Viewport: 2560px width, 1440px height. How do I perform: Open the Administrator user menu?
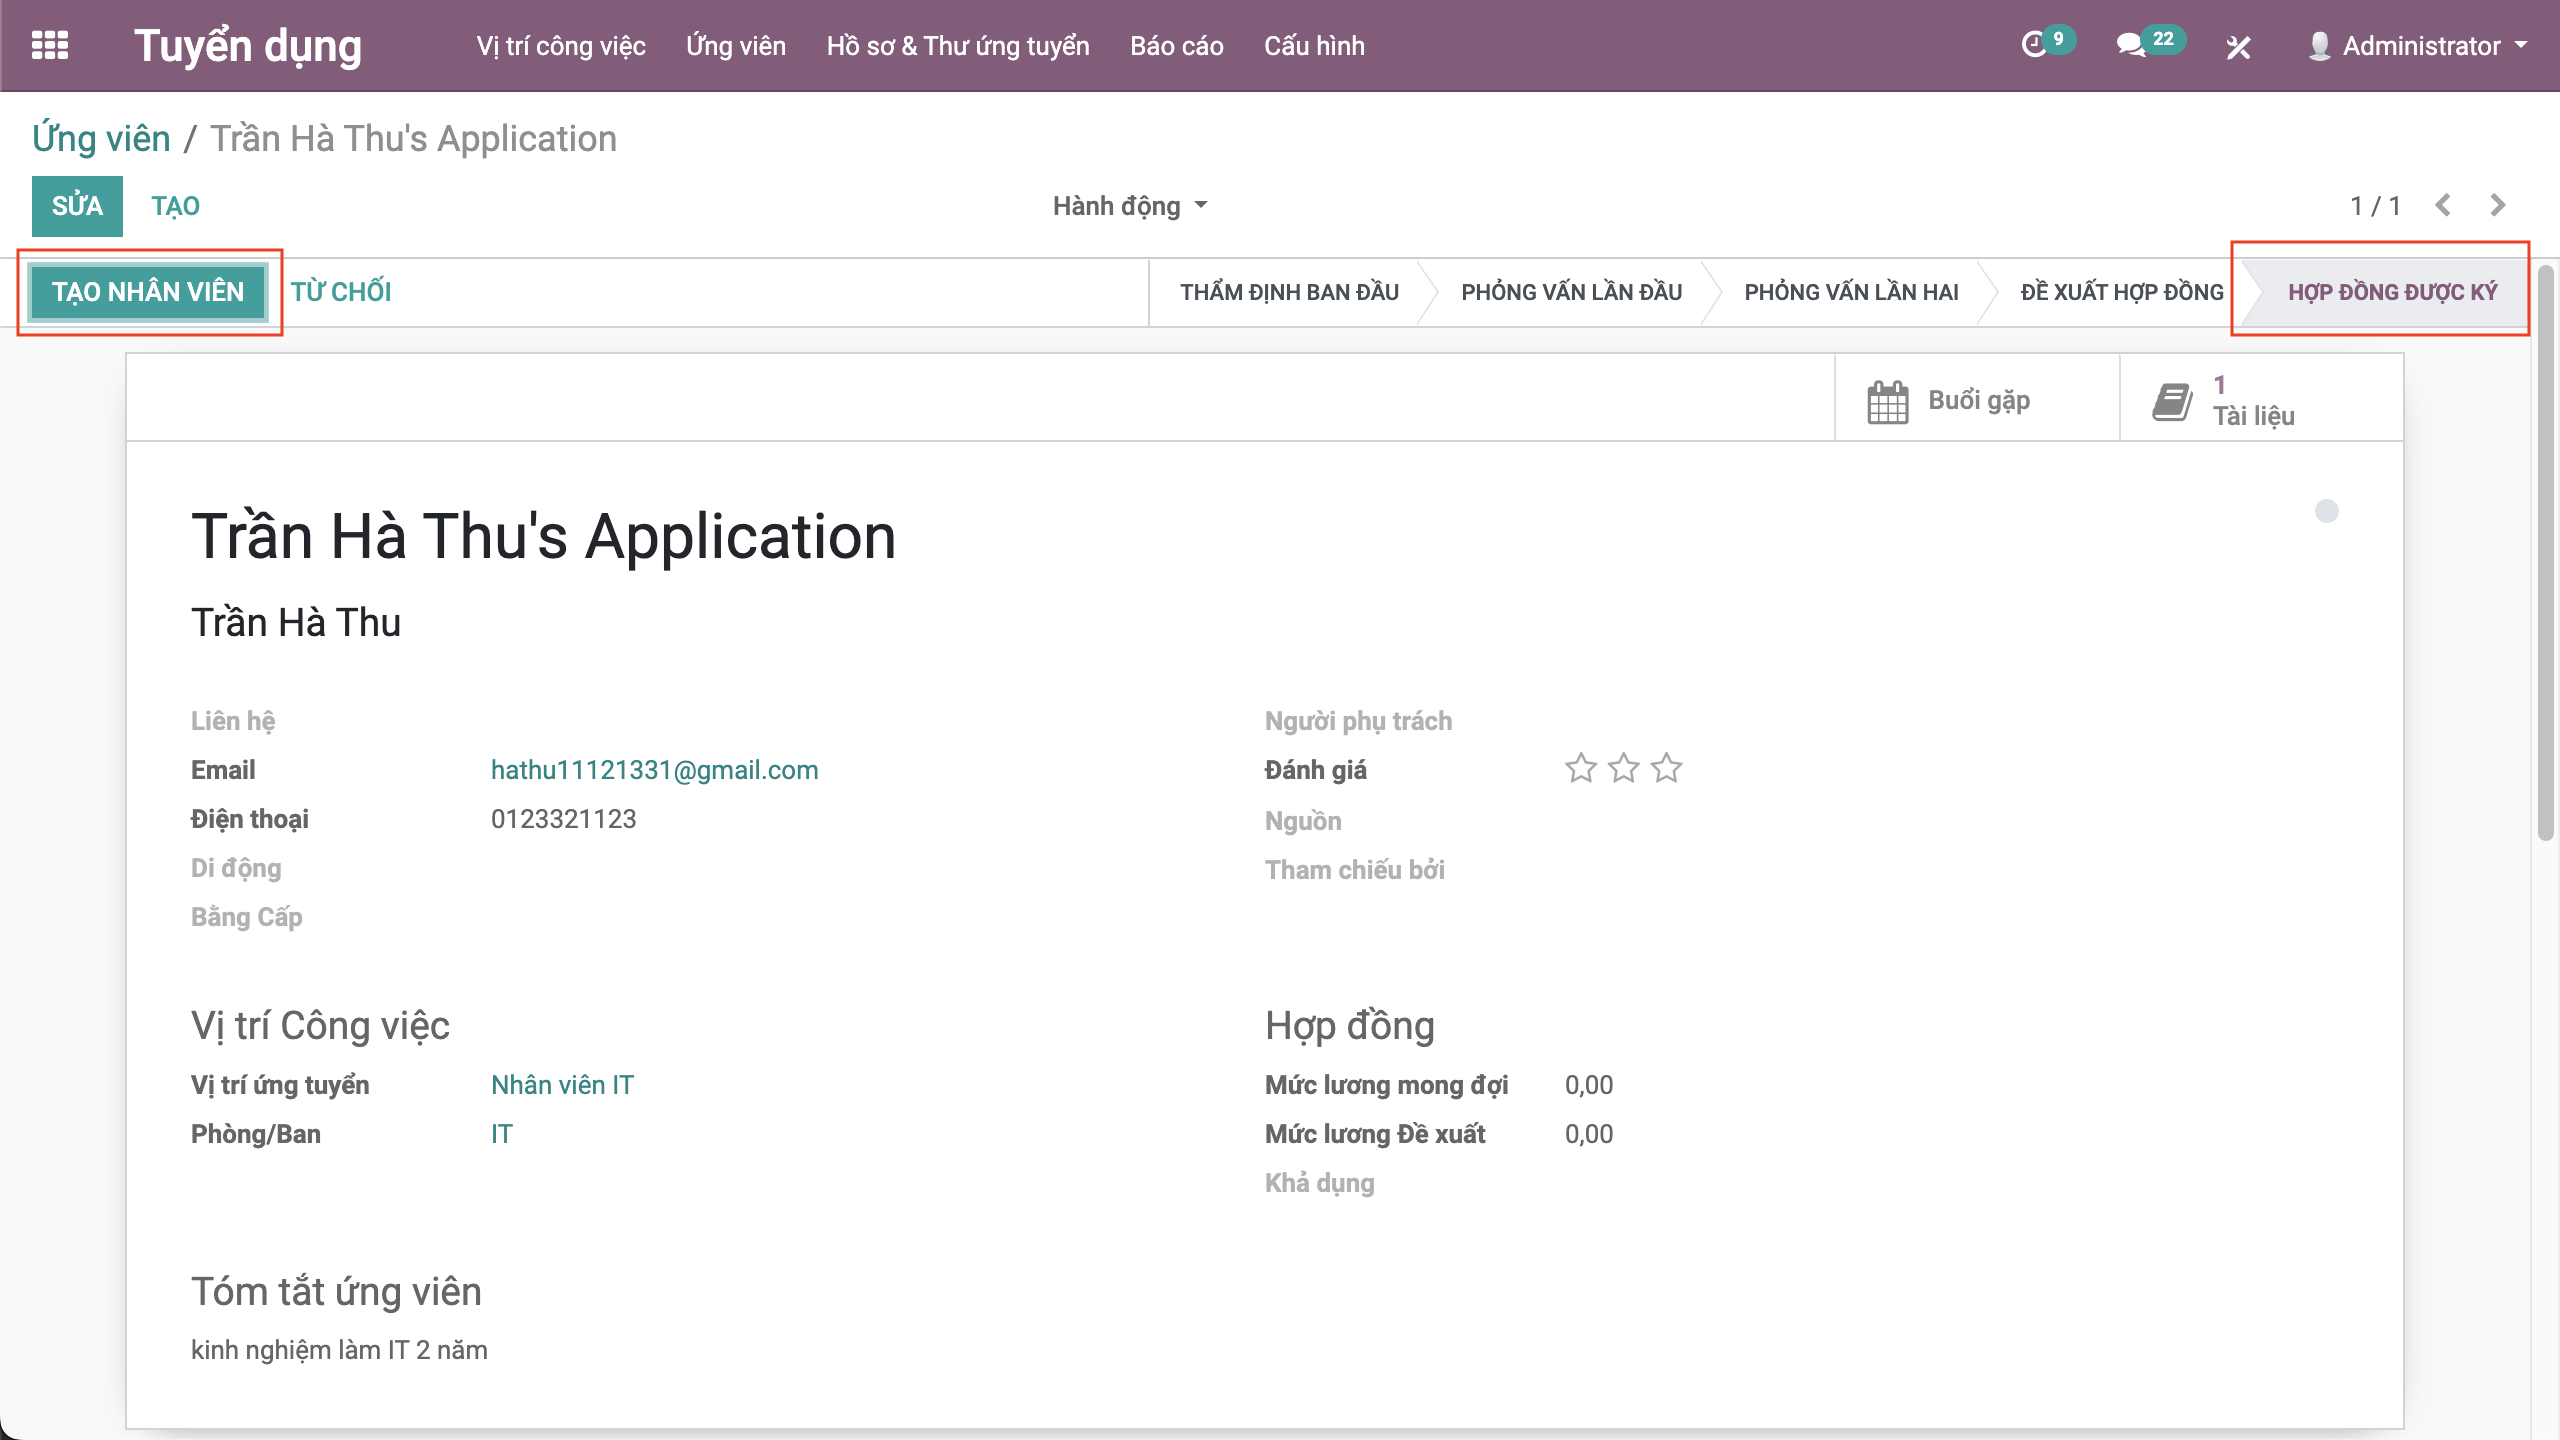2420,46
